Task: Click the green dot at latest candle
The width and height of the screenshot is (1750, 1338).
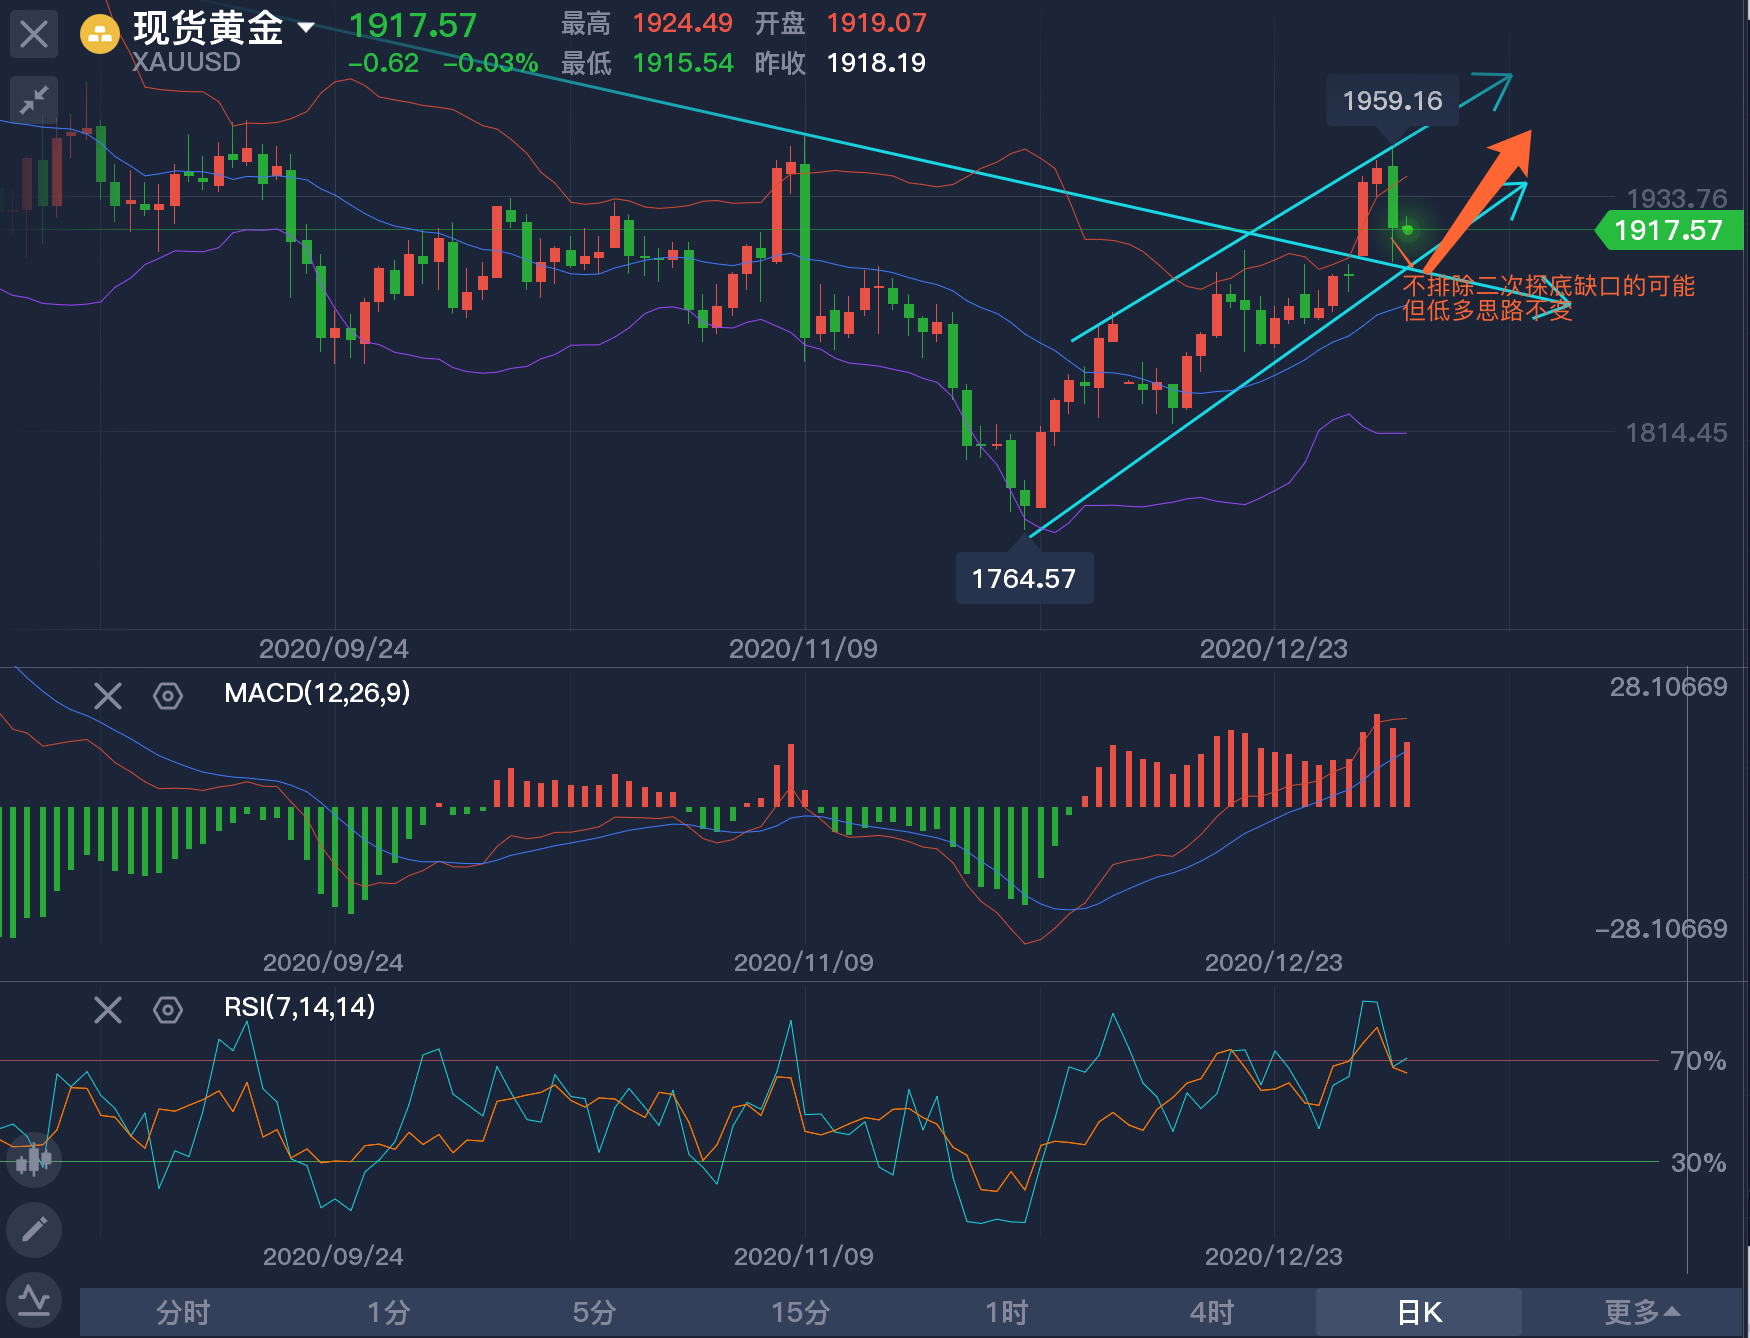Action: (1408, 230)
